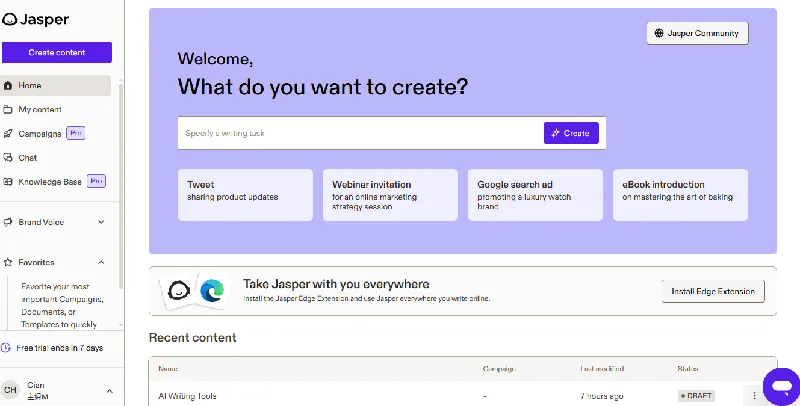Click the Jasper smiley extension icon

tap(179, 291)
